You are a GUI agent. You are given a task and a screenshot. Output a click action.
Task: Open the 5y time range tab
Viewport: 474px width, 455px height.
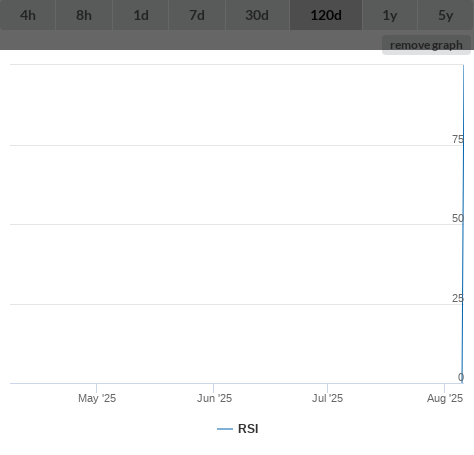point(446,15)
